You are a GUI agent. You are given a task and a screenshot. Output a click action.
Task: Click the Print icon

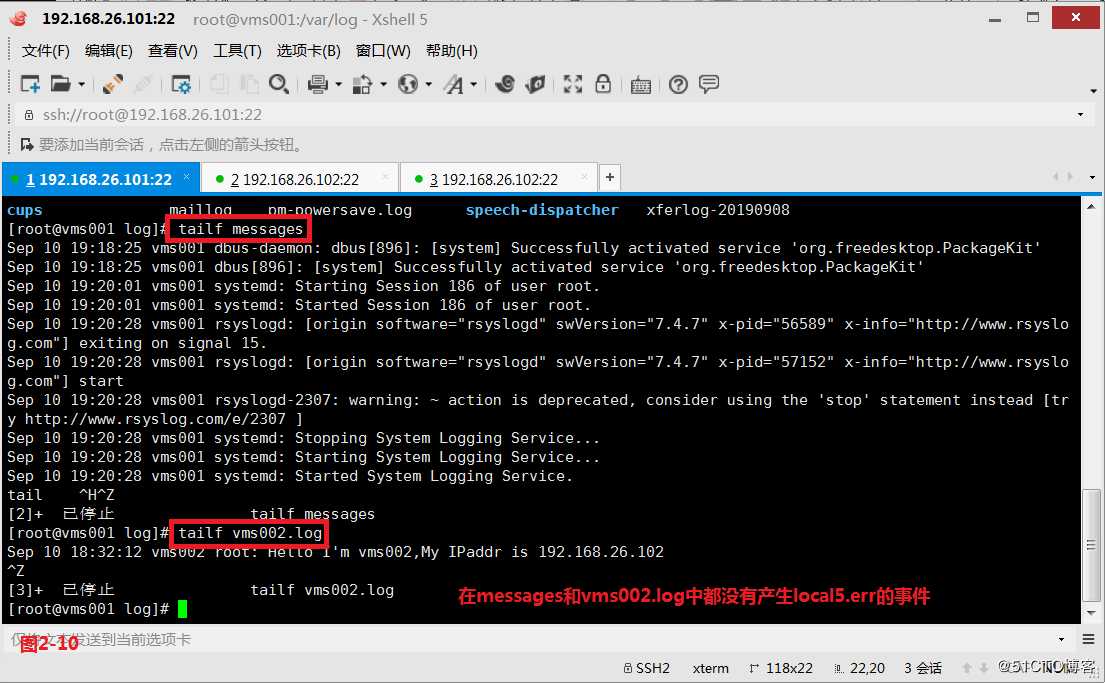[x=318, y=85]
